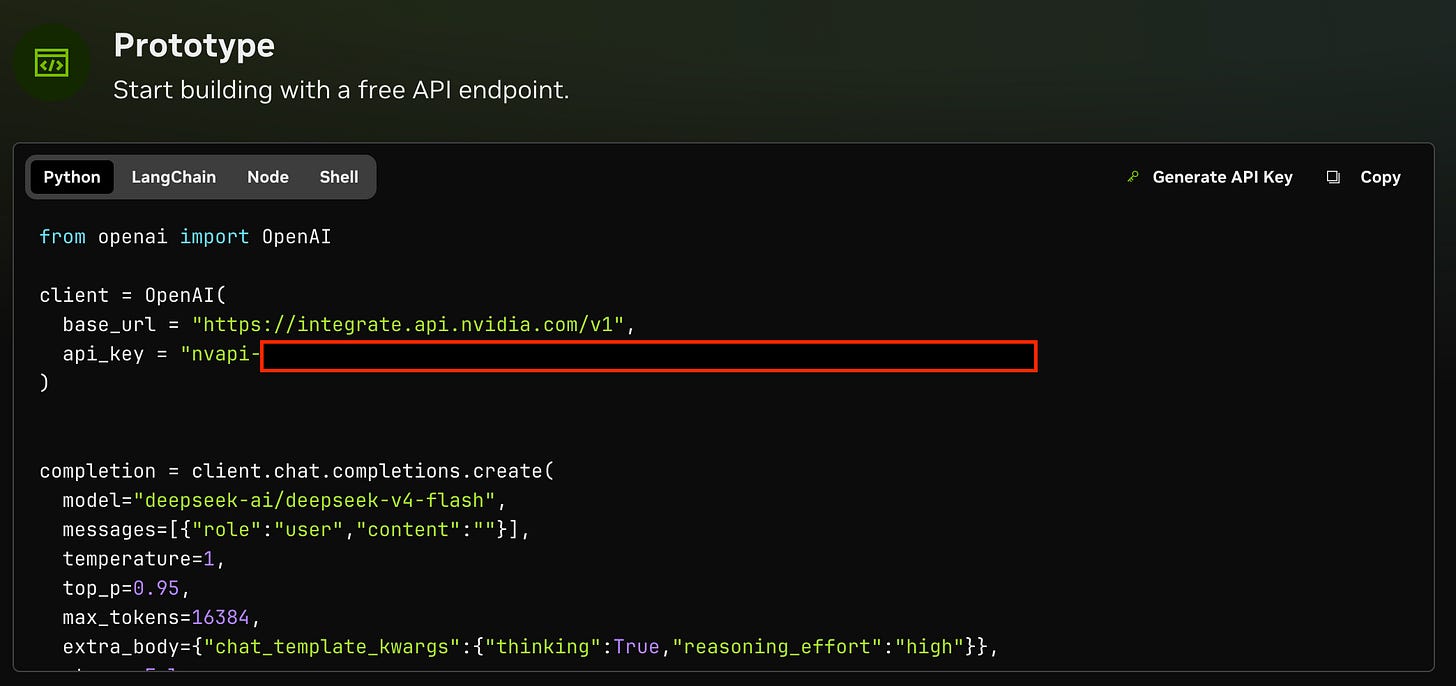
Task: Click the temperature=1 line
Action: pyautogui.click(x=144, y=559)
